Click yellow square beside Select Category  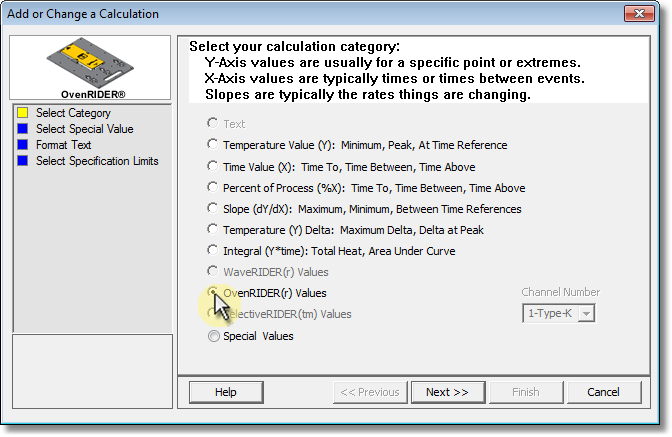pyautogui.click(x=22, y=113)
